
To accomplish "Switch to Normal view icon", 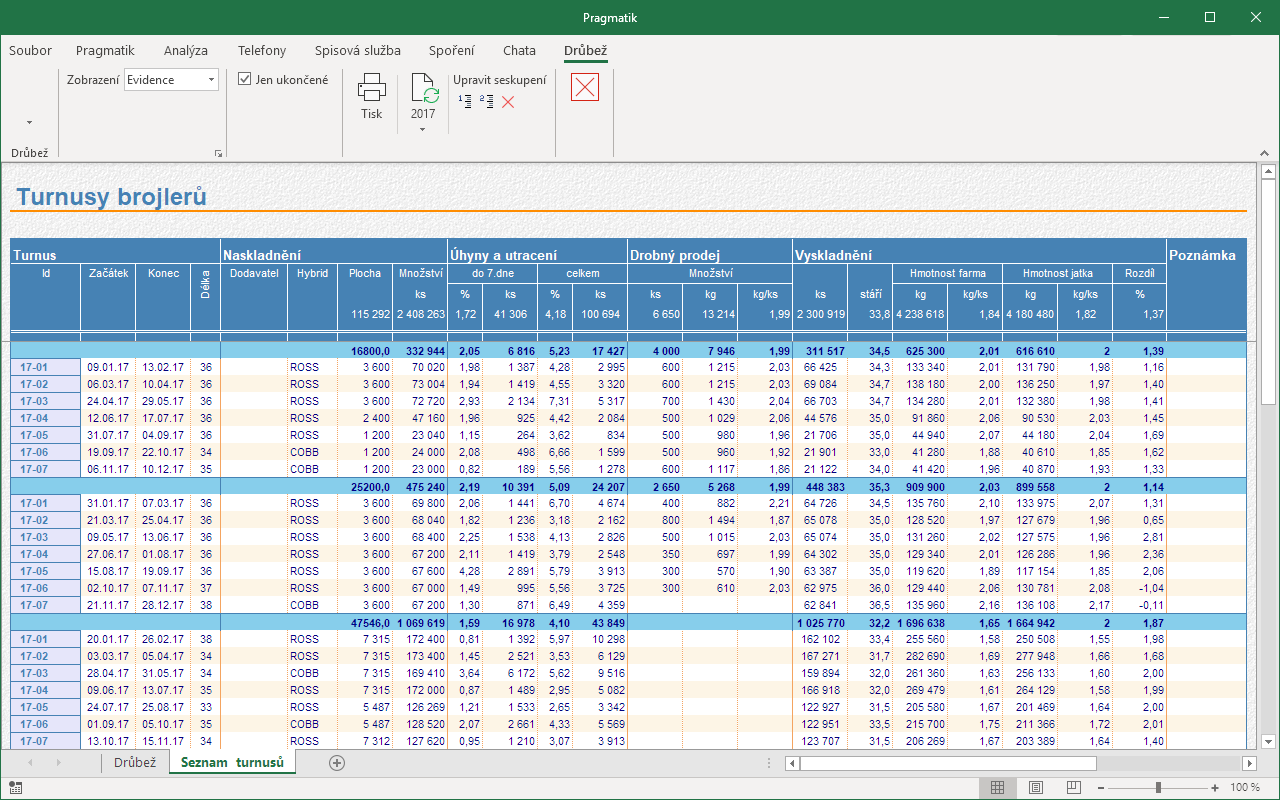I will (x=997, y=788).
